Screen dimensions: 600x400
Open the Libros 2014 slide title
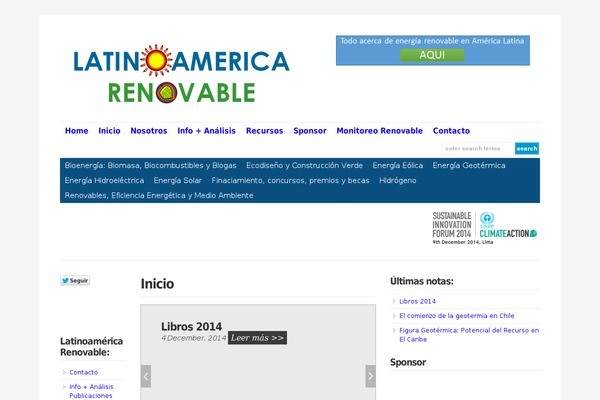191,327
